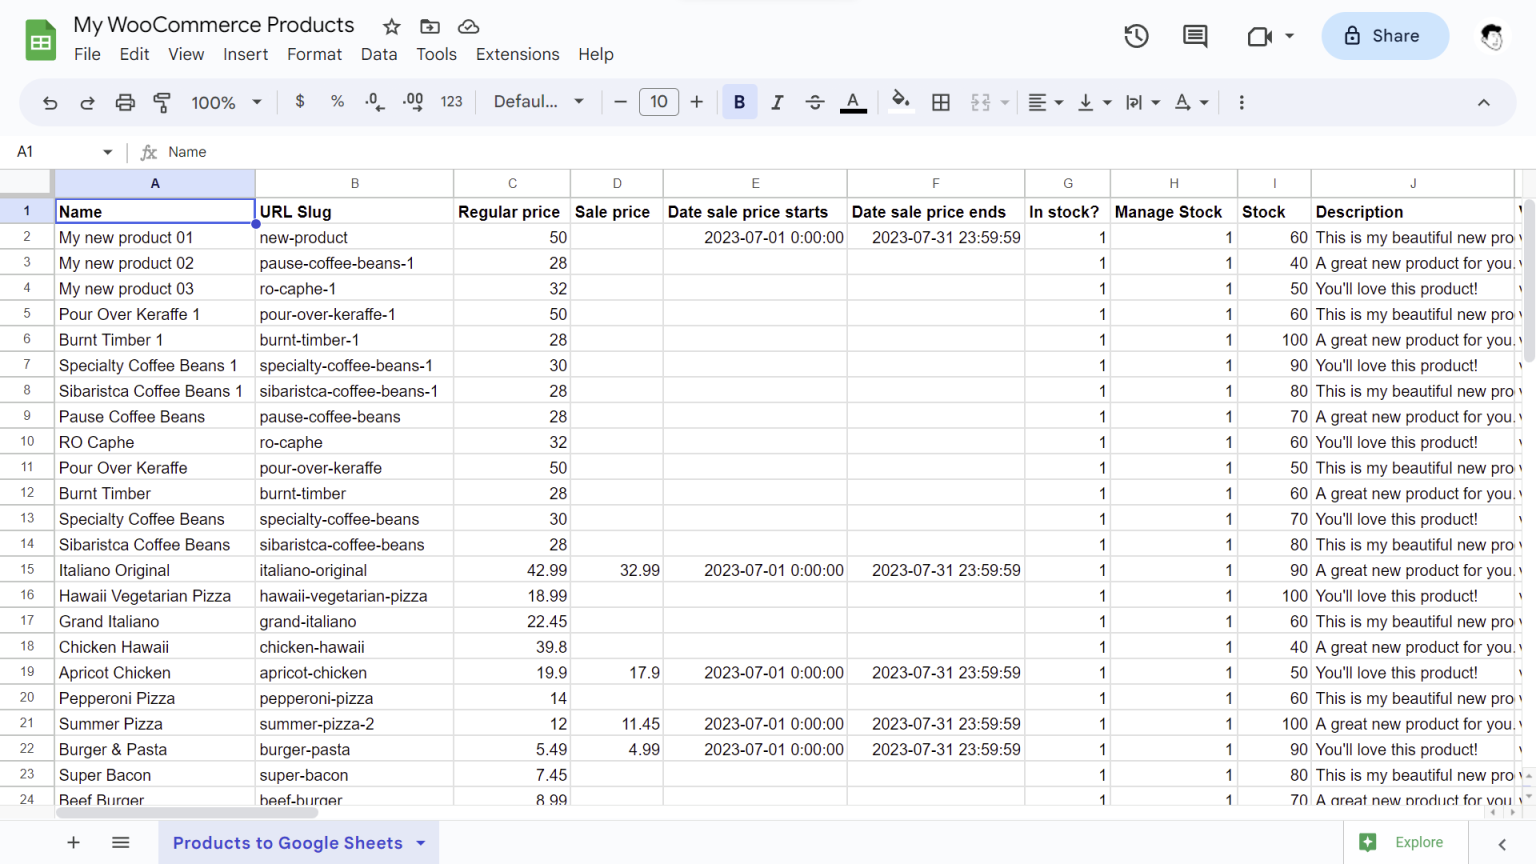Star the My WooCommerce Products spreadsheet
1536x864 pixels.
click(390, 26)
